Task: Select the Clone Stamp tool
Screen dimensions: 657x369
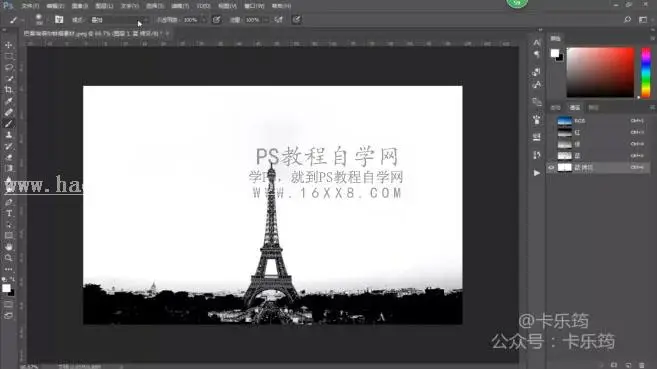Action: click(8, 135)
